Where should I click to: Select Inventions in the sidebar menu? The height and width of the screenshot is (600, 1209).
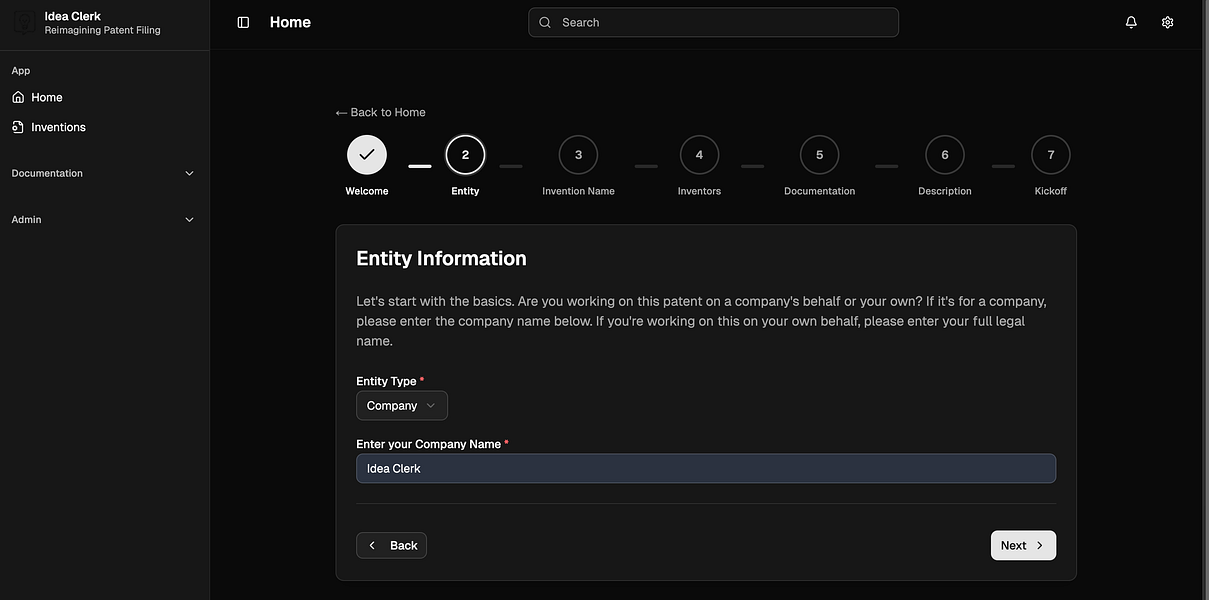(x=58, y=127)
